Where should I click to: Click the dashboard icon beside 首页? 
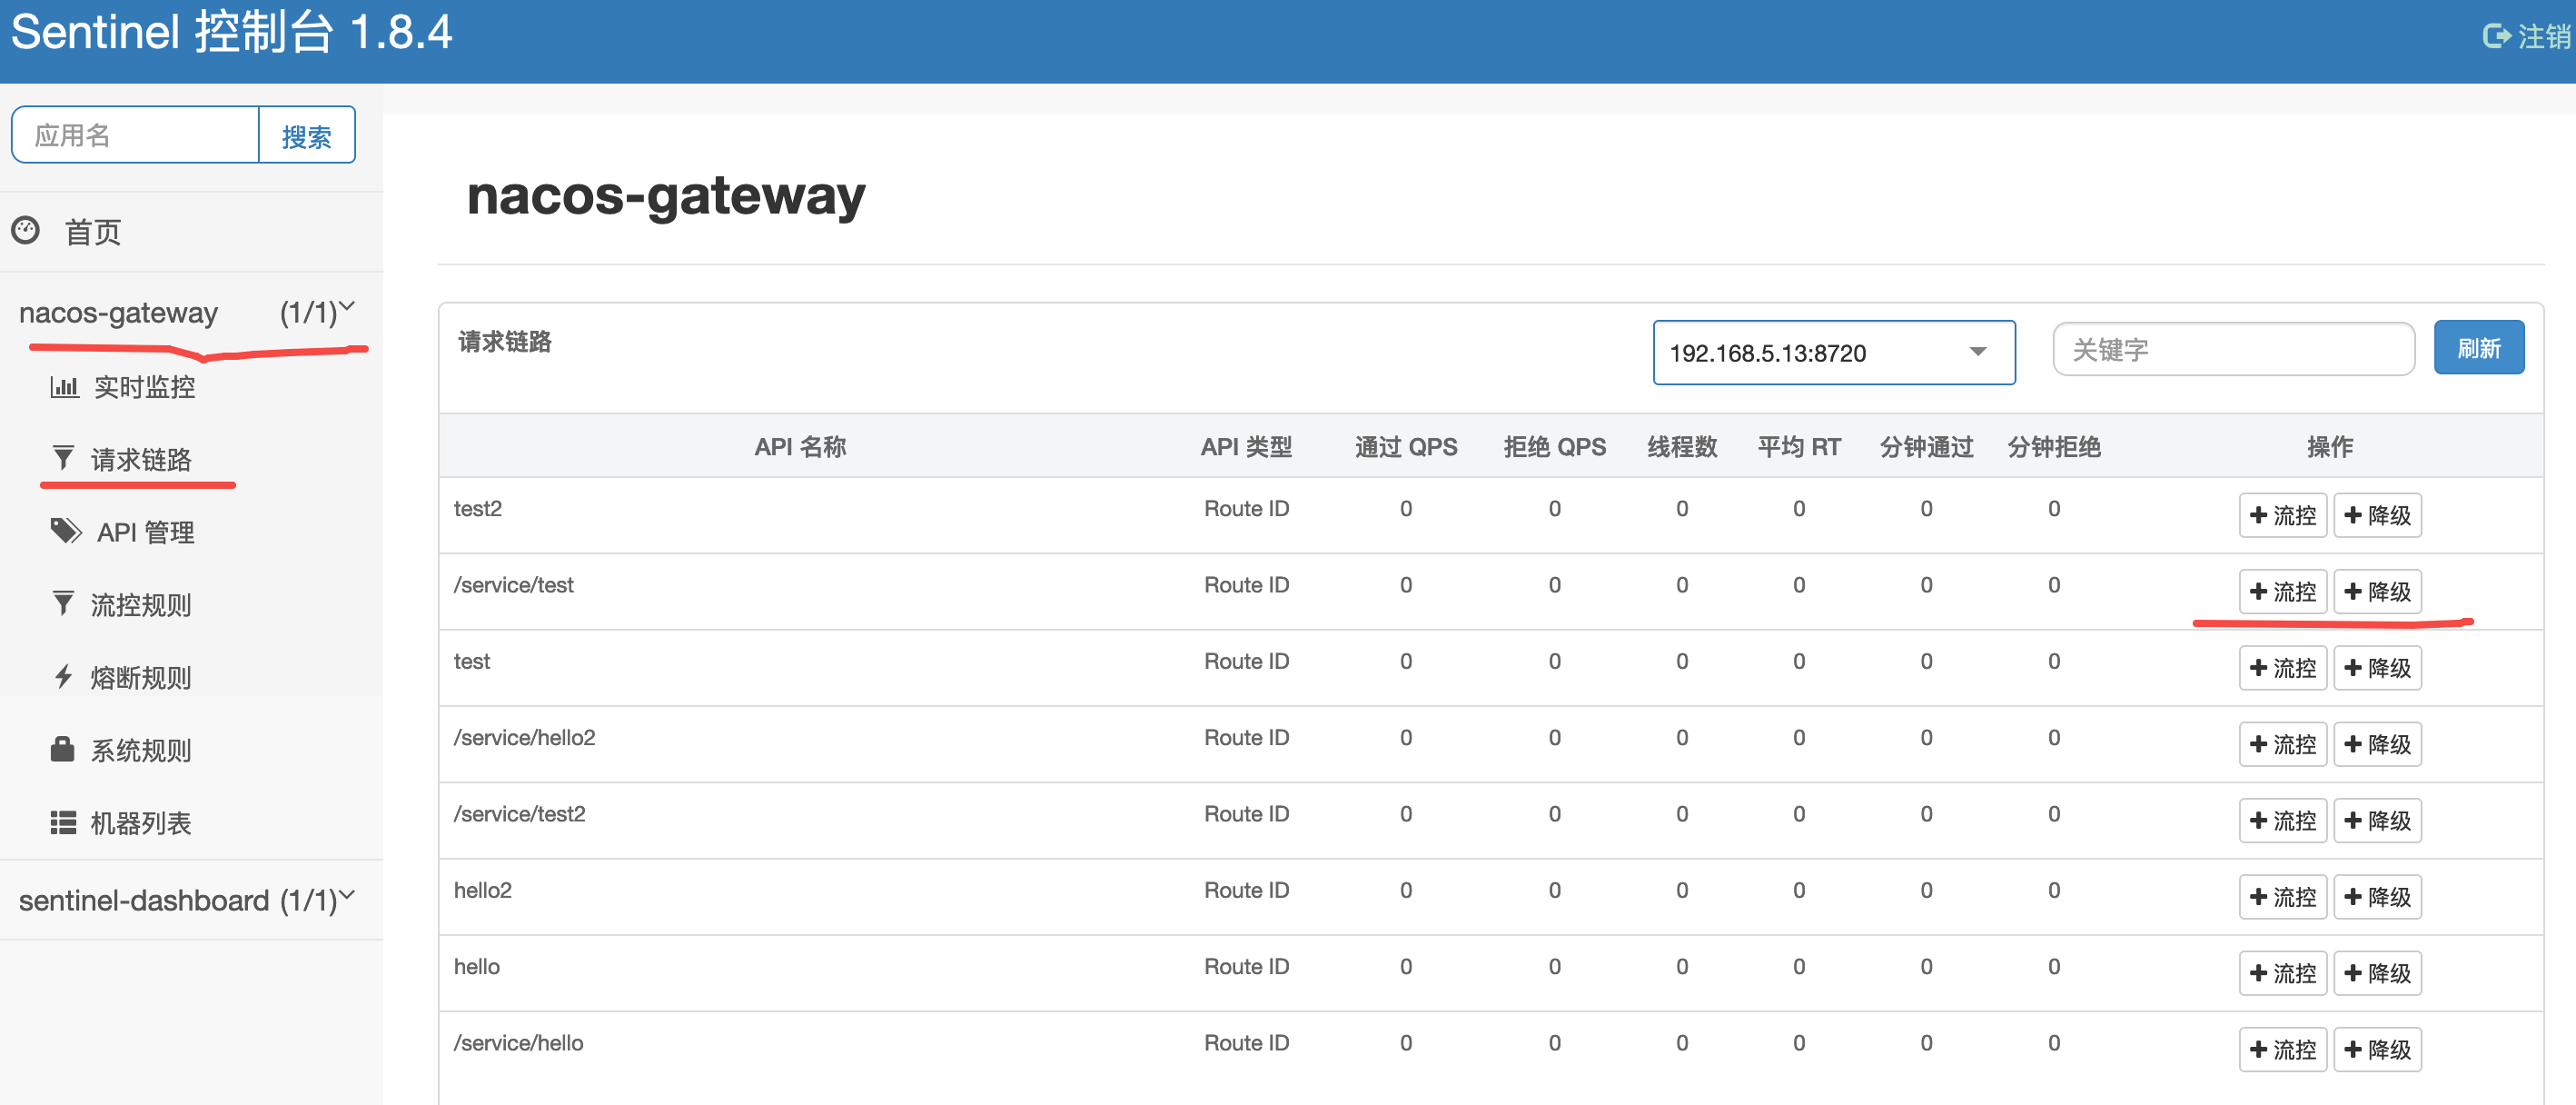pos(26,231)
